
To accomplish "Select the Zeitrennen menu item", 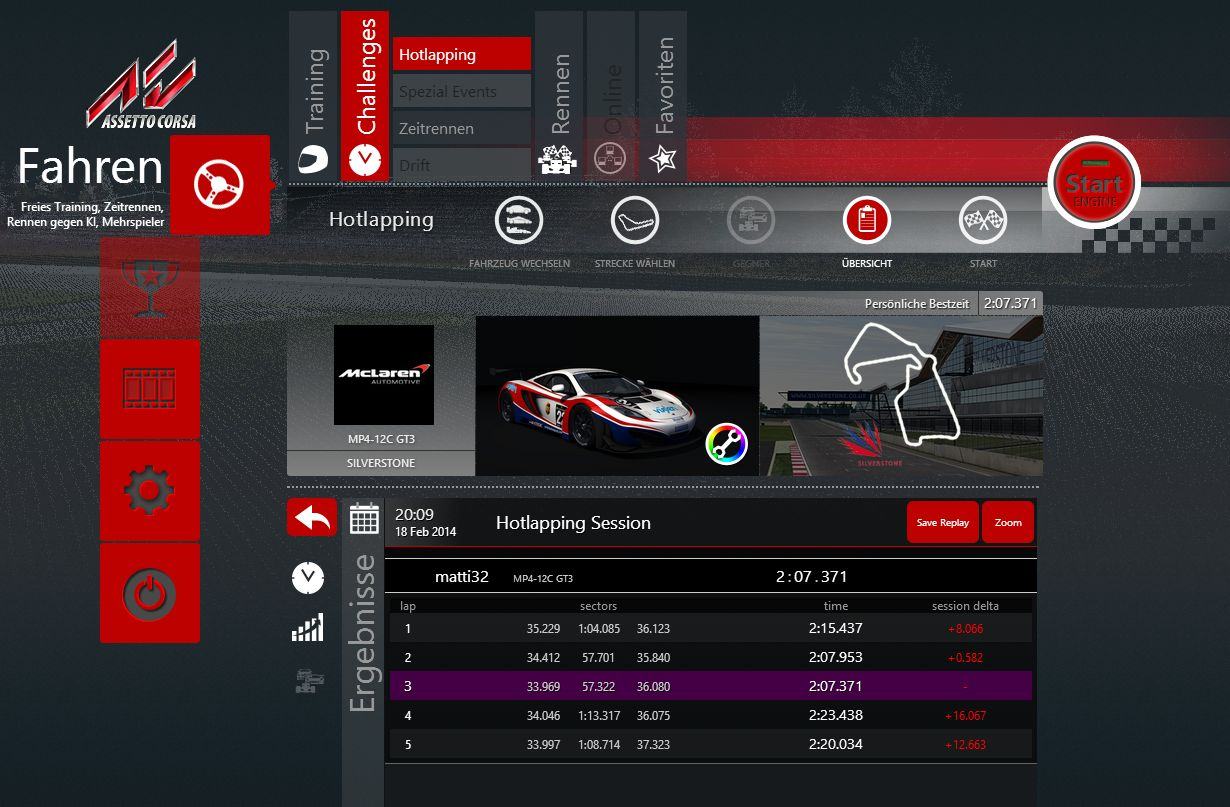I will [x=462, y=128].
